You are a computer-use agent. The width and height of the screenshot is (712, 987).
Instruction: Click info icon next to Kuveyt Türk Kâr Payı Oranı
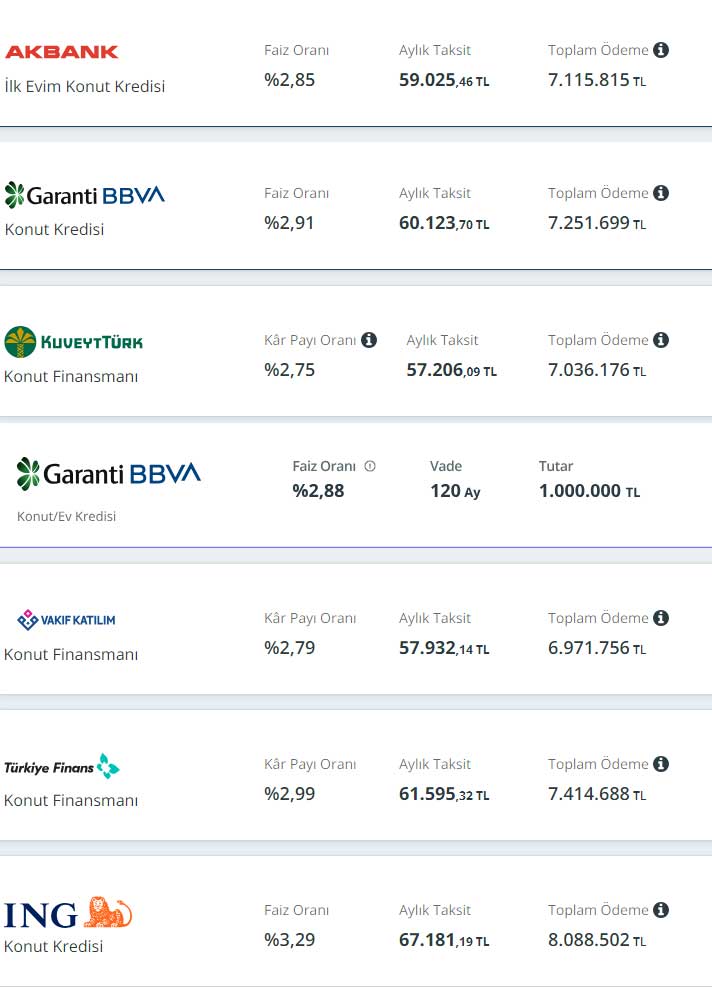(369, 340)
